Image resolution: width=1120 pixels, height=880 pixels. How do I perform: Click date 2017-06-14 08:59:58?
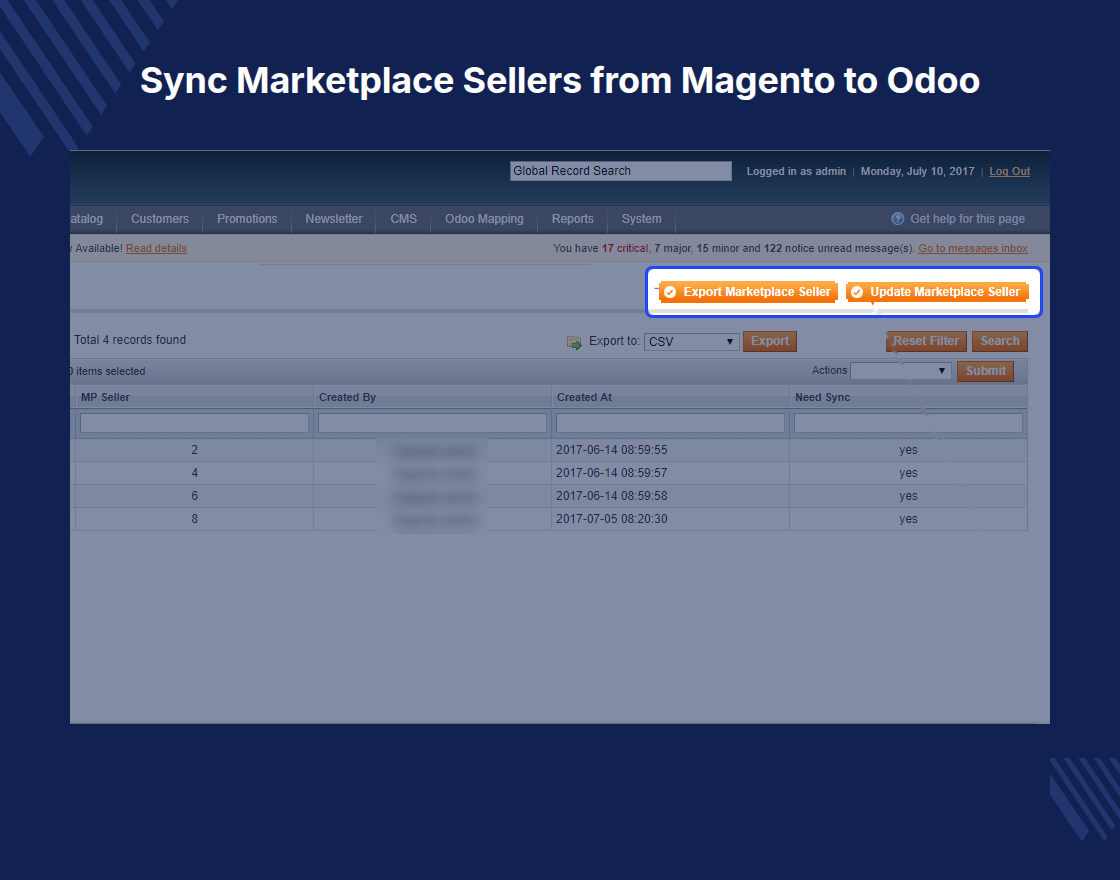point(611,496)
